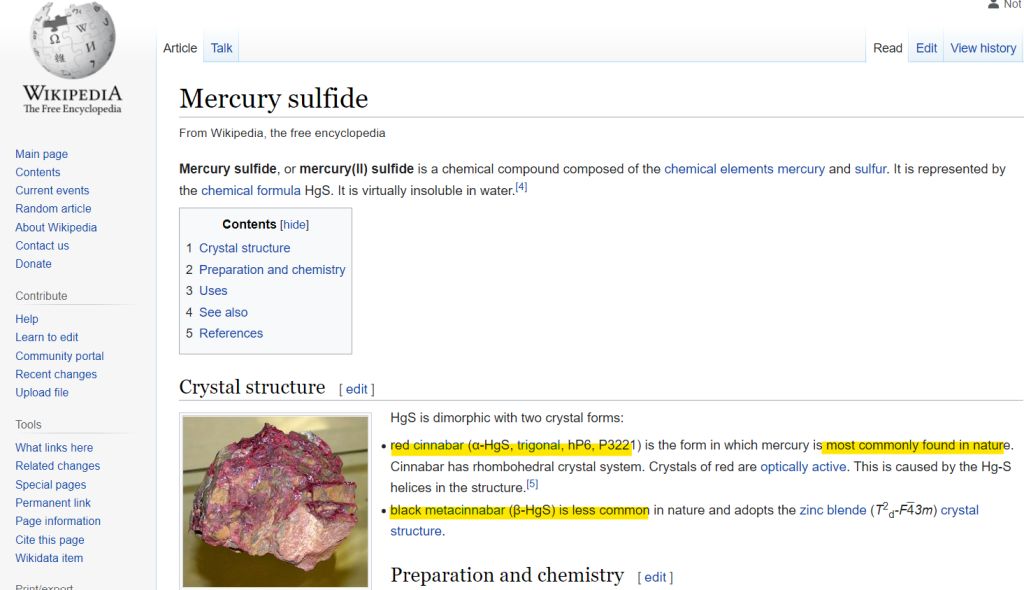Follow the sulfur element link

tap(870, 169)
